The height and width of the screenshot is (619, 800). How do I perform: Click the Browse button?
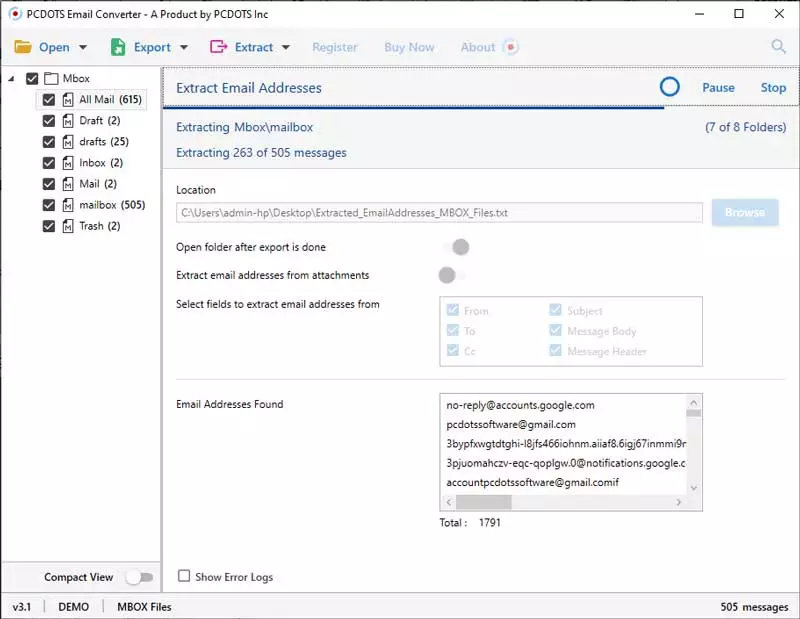[x=745, y=212]
